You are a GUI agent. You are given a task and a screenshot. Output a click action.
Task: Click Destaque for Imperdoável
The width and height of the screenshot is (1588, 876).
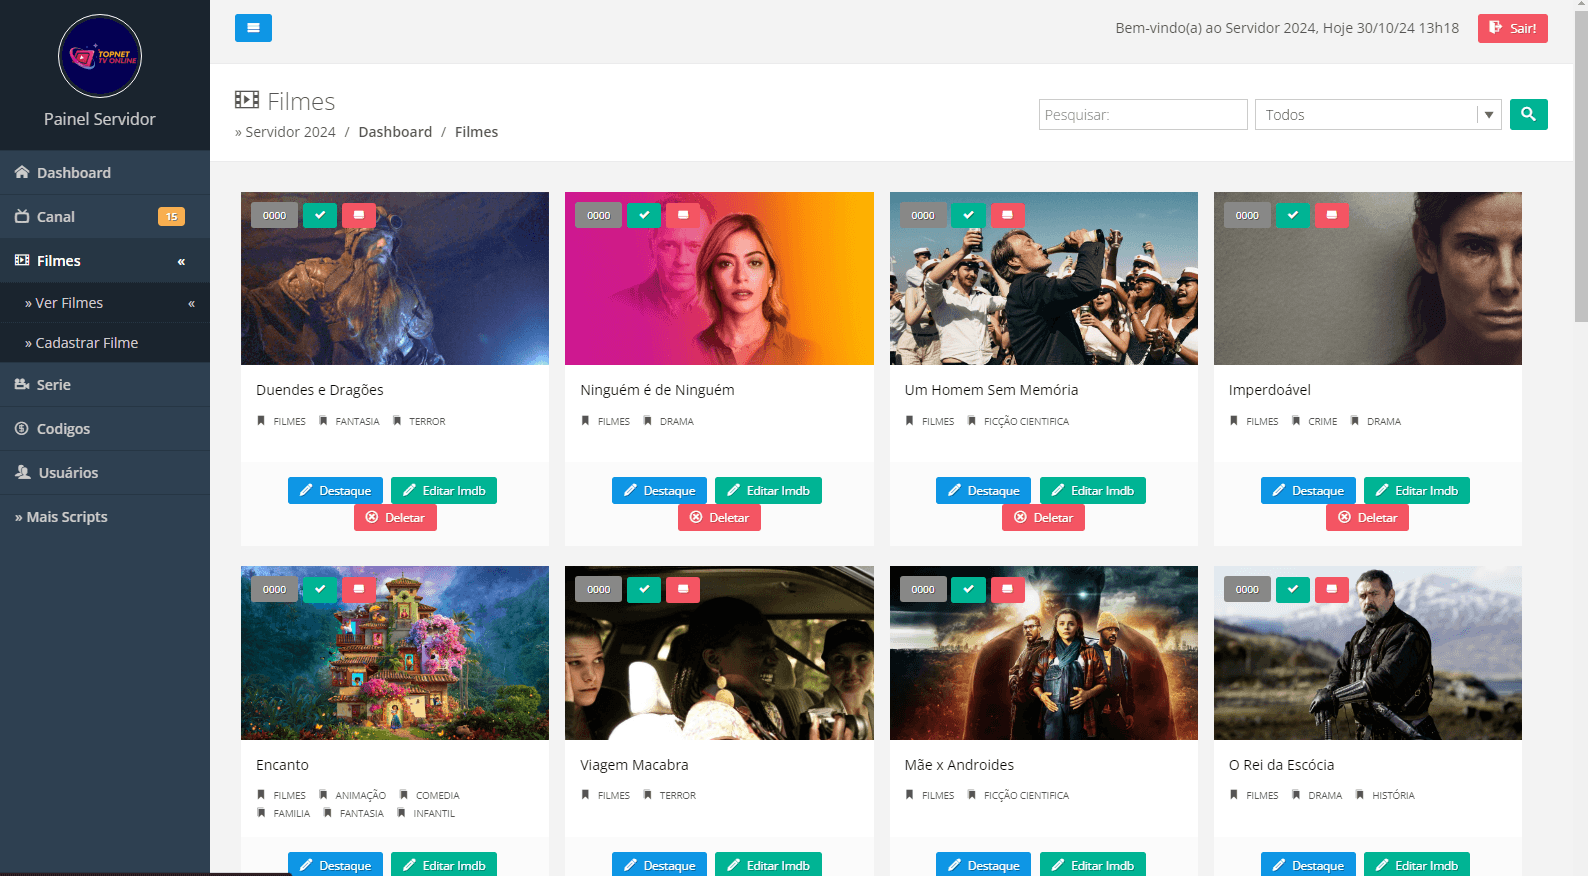click(1308, 490)
